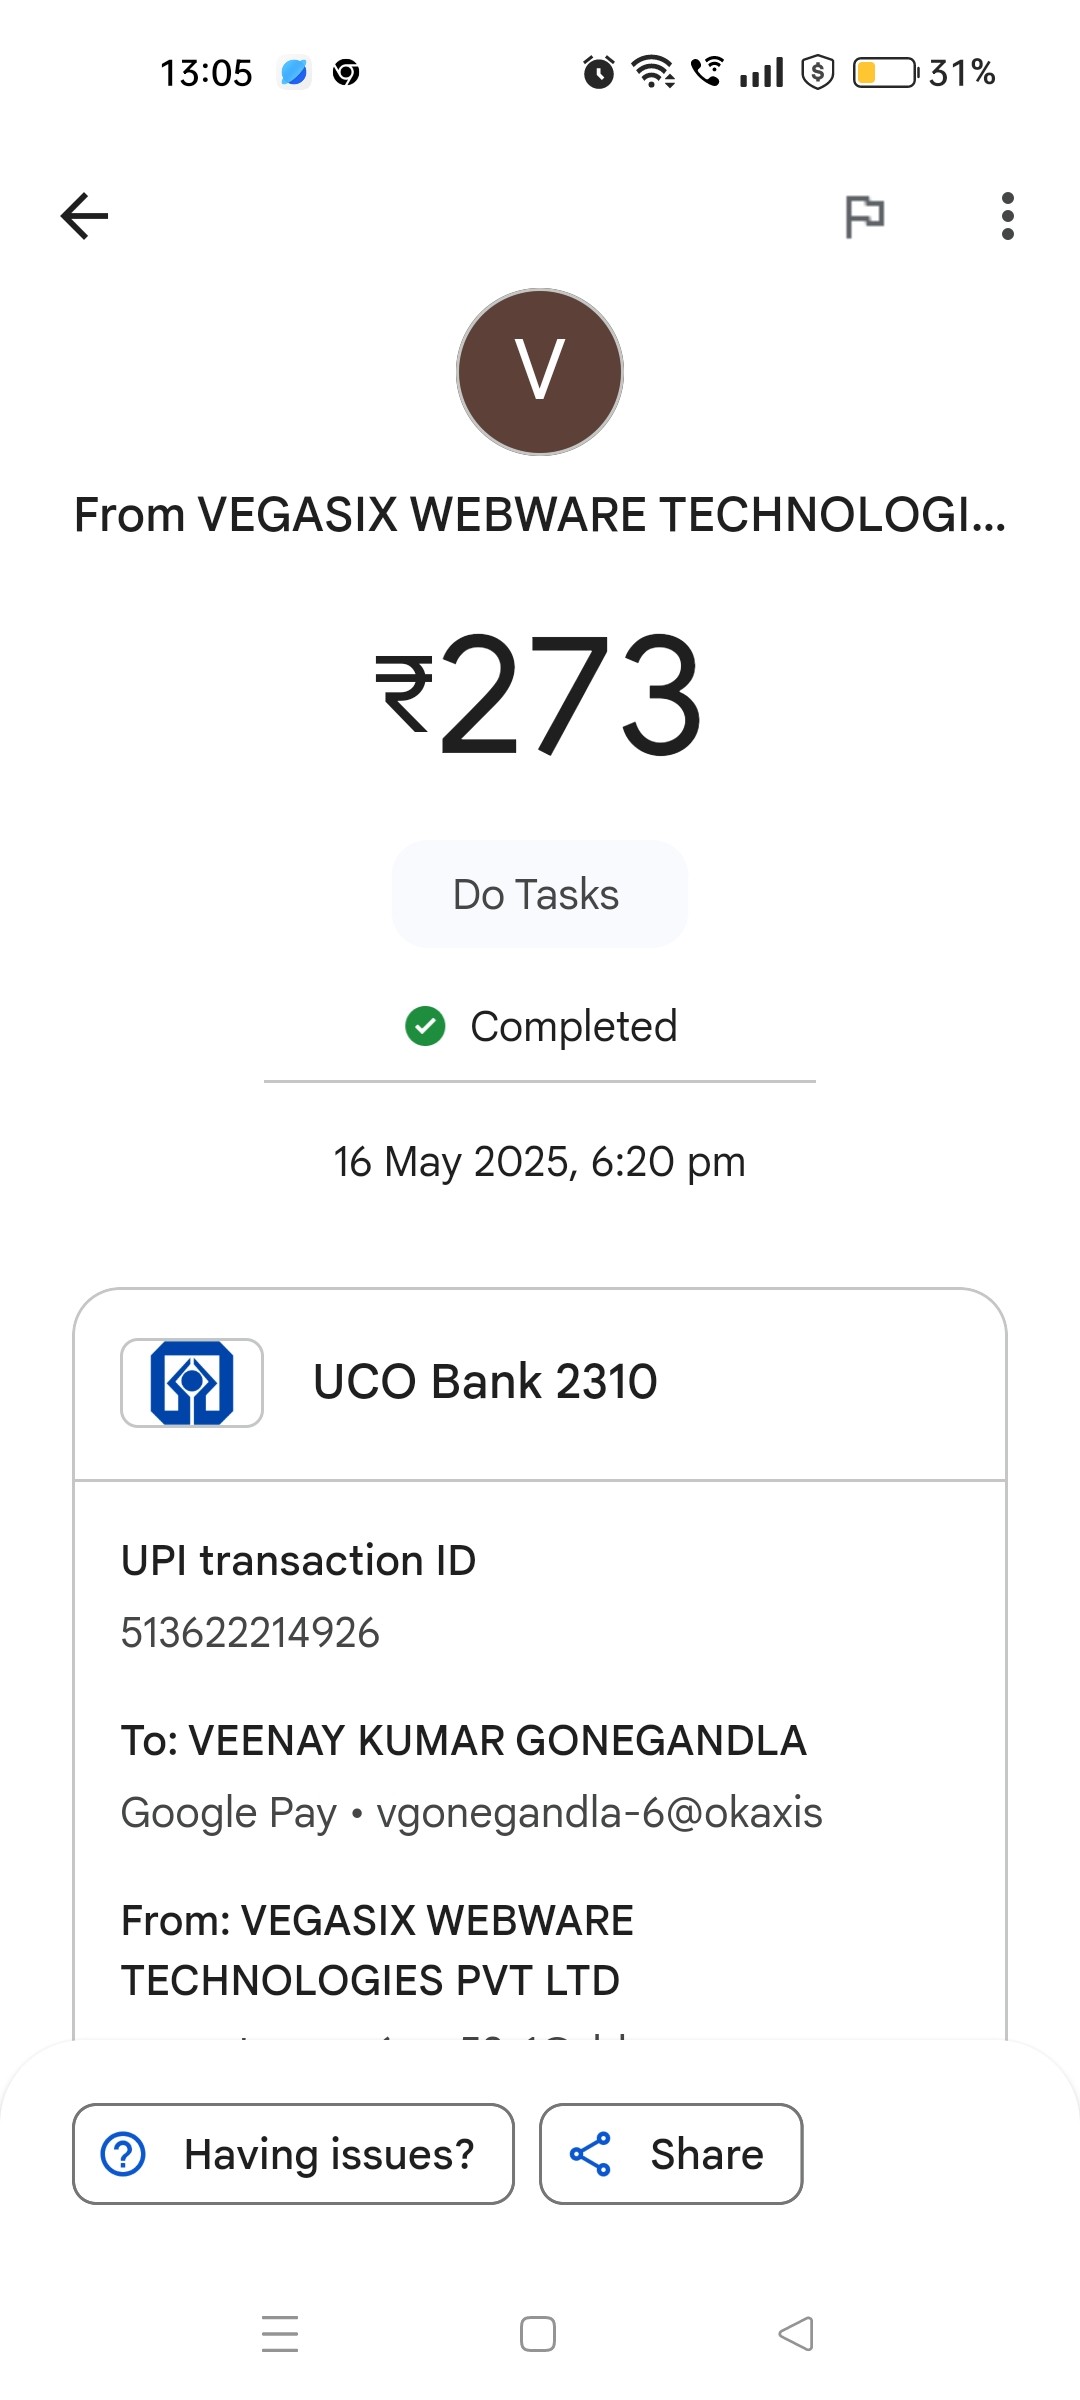Tap the home square navigation button
Viewport: 1080px width, 2400px height.
coord(538,2334)
